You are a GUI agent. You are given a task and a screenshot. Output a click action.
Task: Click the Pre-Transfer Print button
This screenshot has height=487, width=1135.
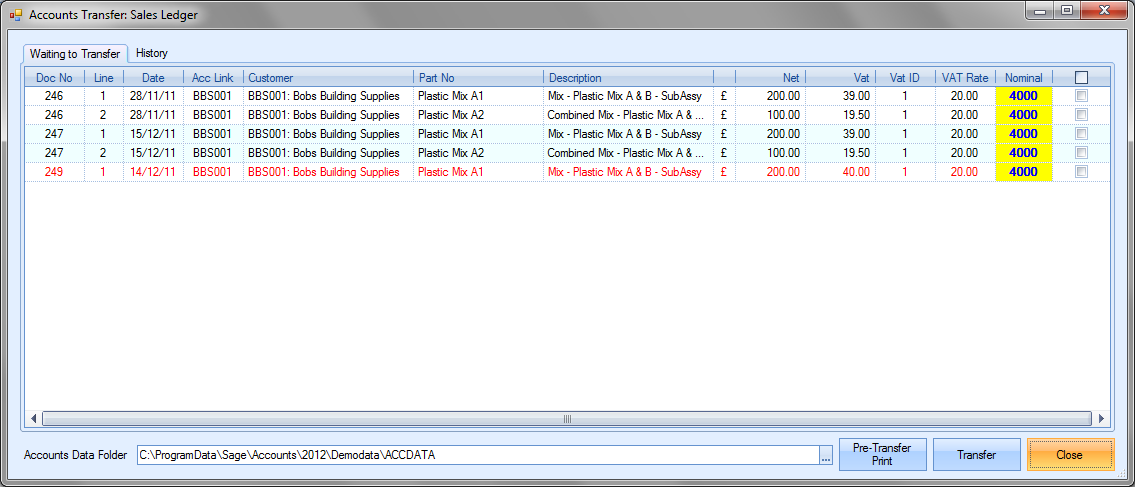882,455
